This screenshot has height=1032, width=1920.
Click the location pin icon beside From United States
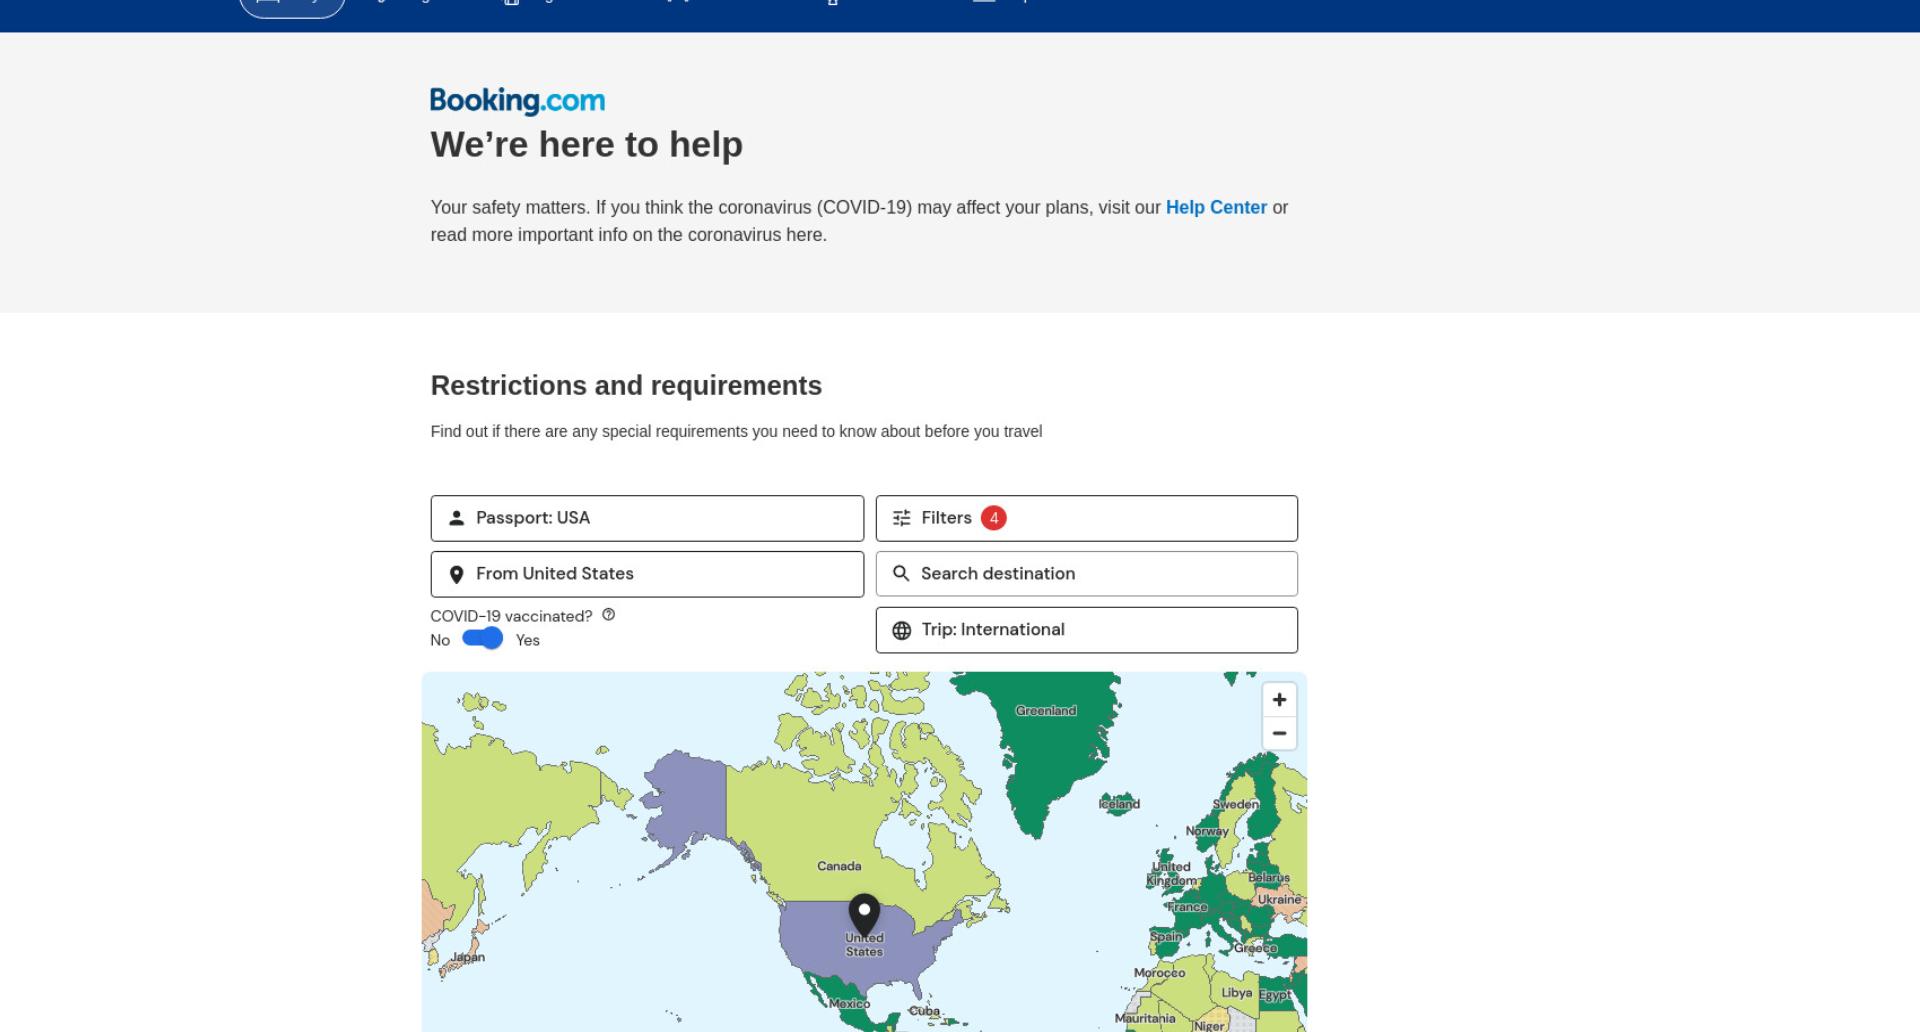(x=456, y=574)
